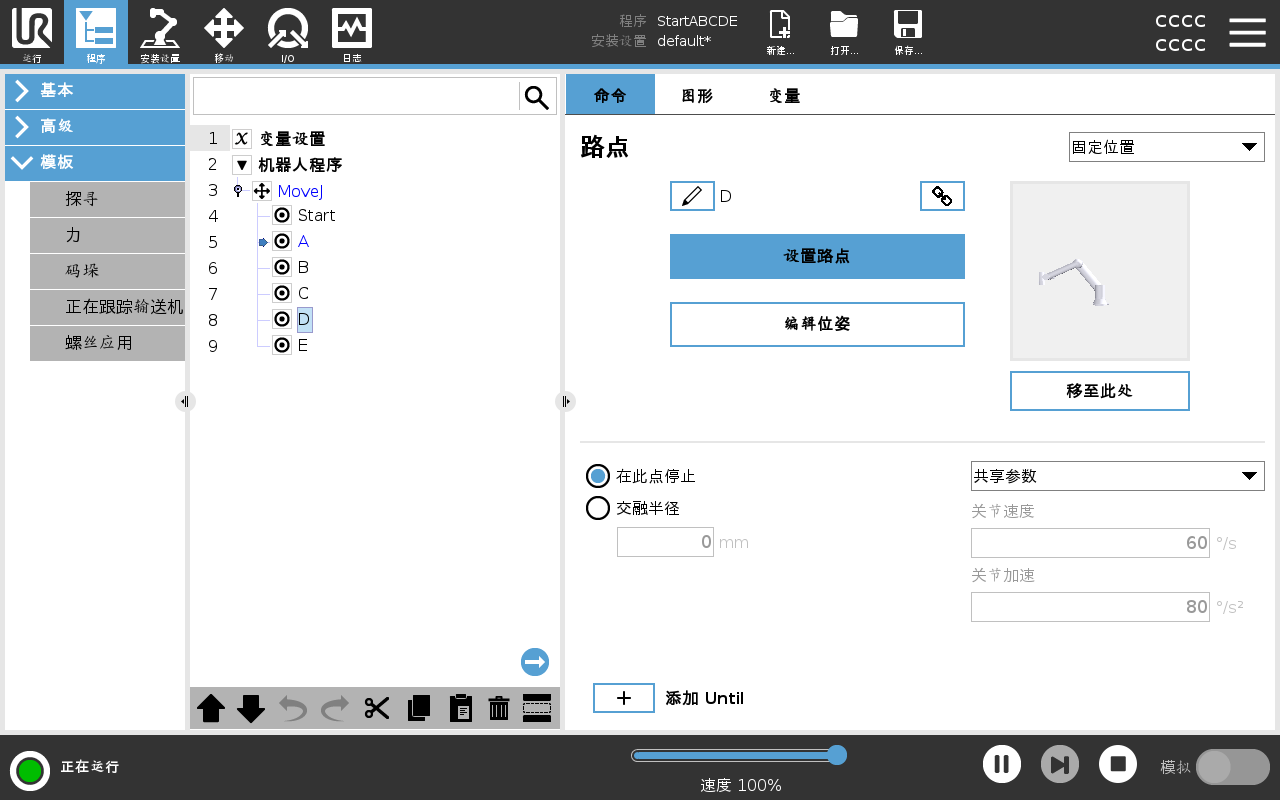Image resolution: width=1280 pixels, height=800 pixels.
Task: Click the pencil rename waypoint icon
Action: click(x=692, y=196)
